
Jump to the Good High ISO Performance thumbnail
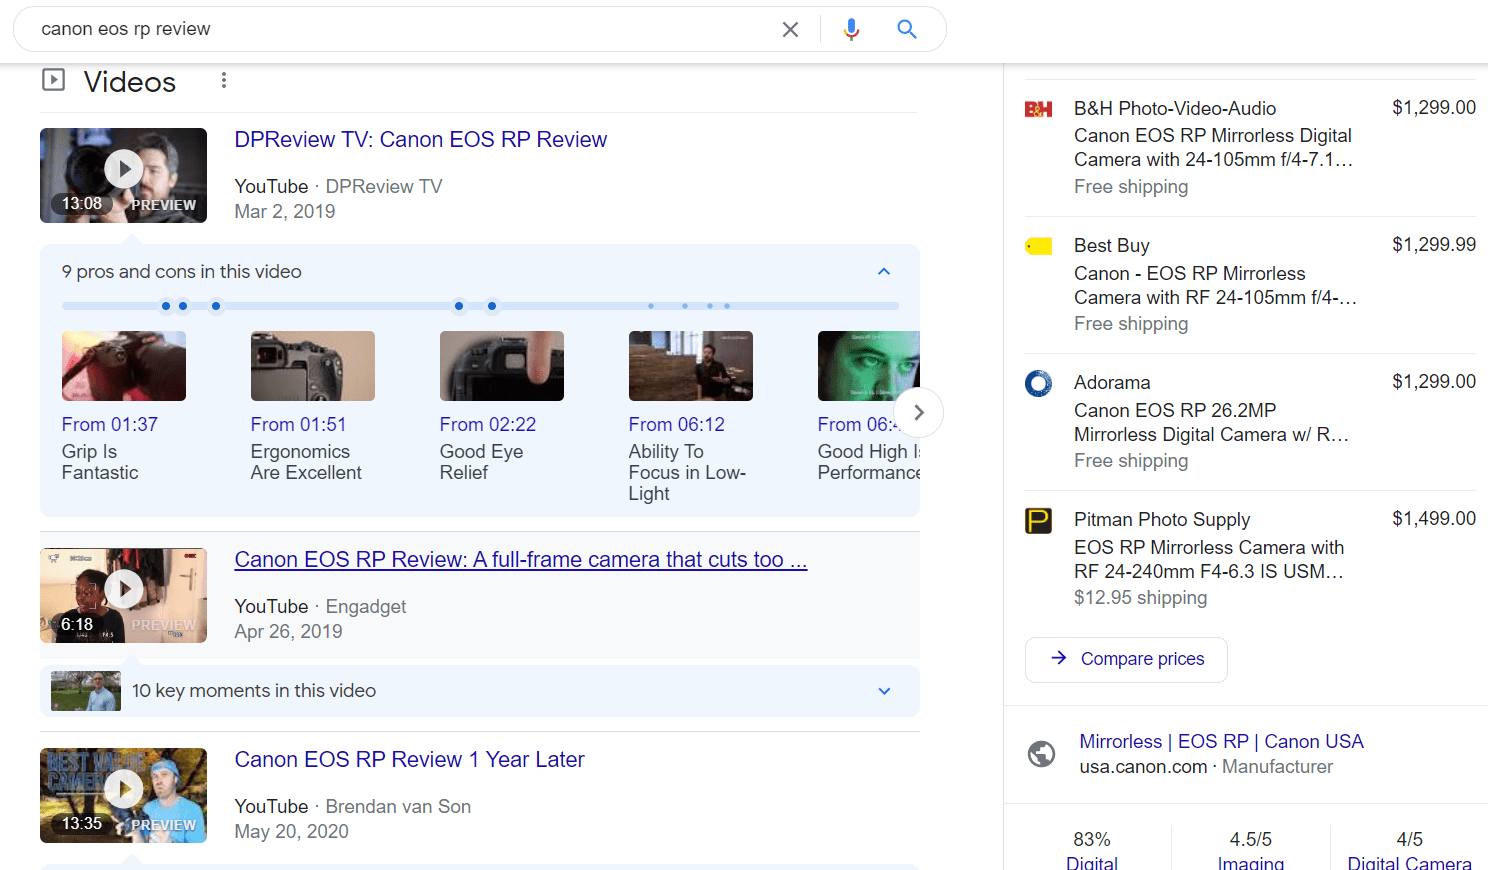click(x=868, y=366)
